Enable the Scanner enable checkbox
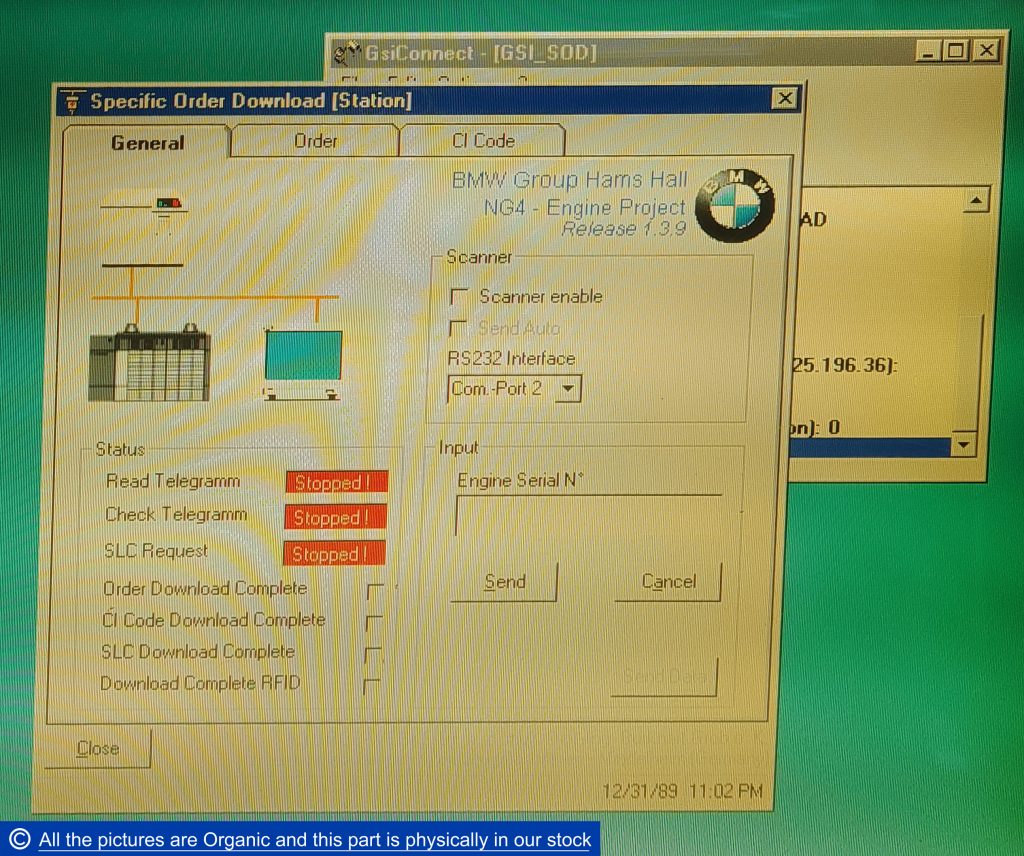Image resolution: width=1024 pixels, height=856 pixels. tap(460, 297)
